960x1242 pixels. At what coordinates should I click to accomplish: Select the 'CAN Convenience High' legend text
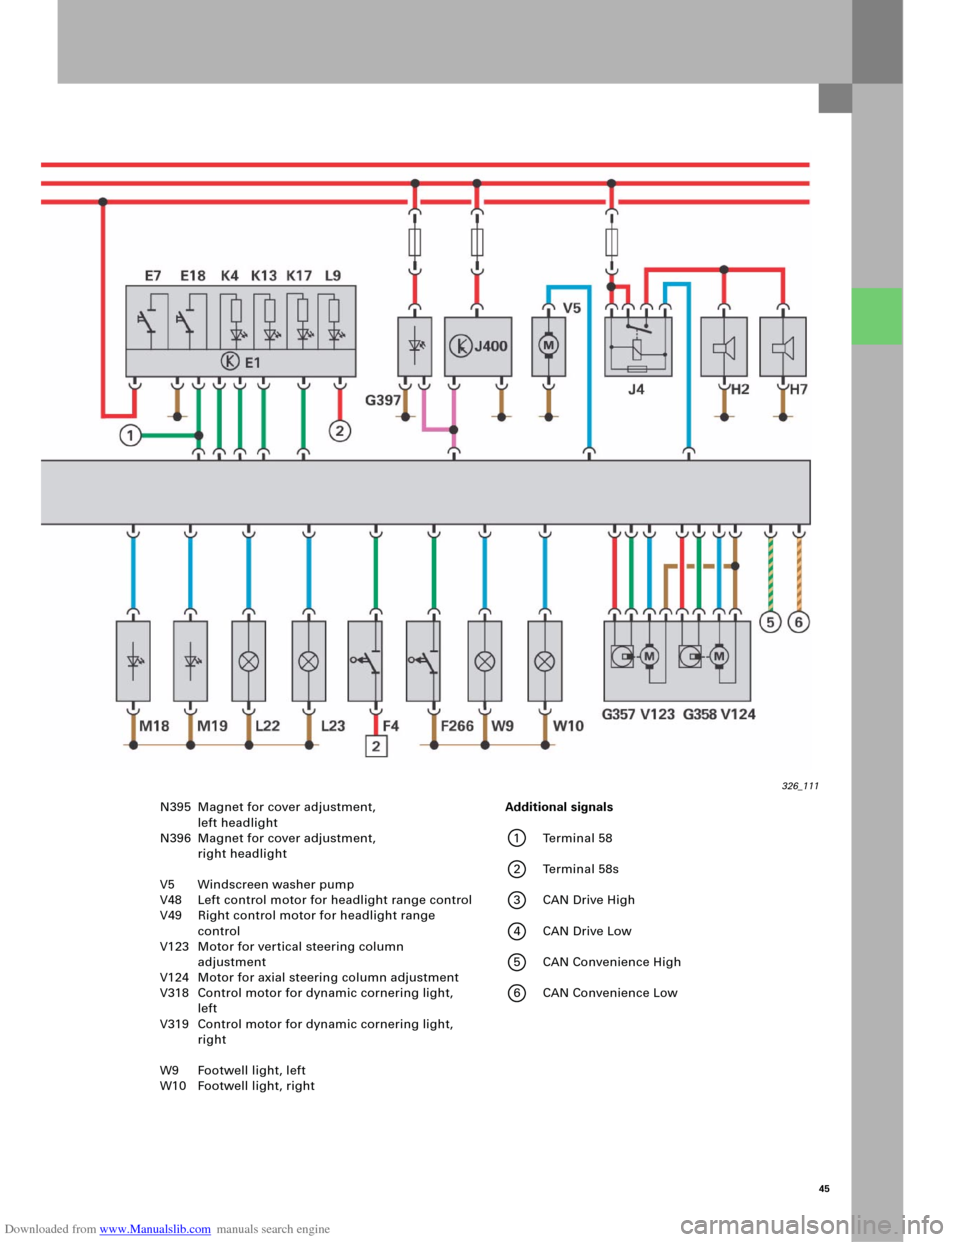click(x=612, y=962)
